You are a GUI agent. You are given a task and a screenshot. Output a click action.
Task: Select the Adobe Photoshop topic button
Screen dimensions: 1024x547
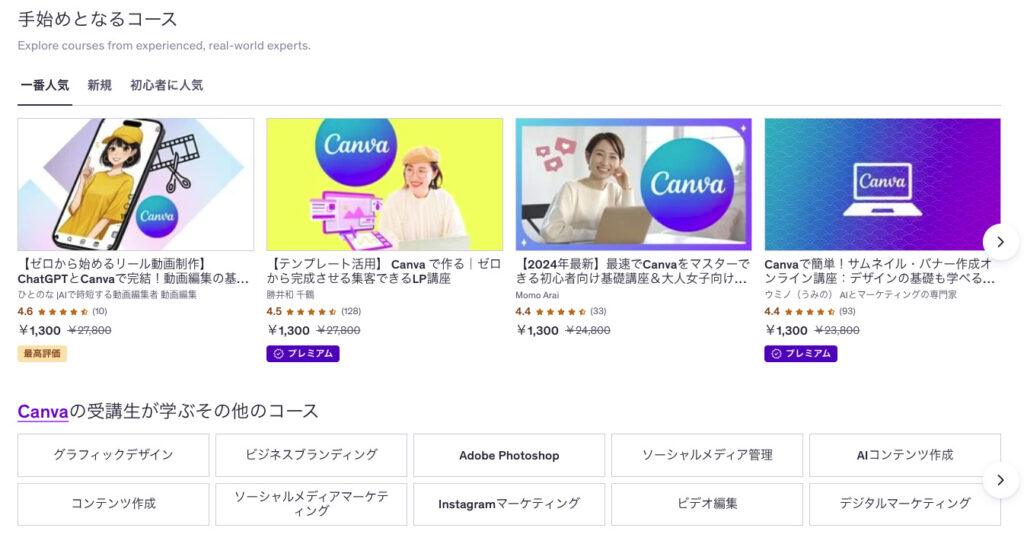509,455
